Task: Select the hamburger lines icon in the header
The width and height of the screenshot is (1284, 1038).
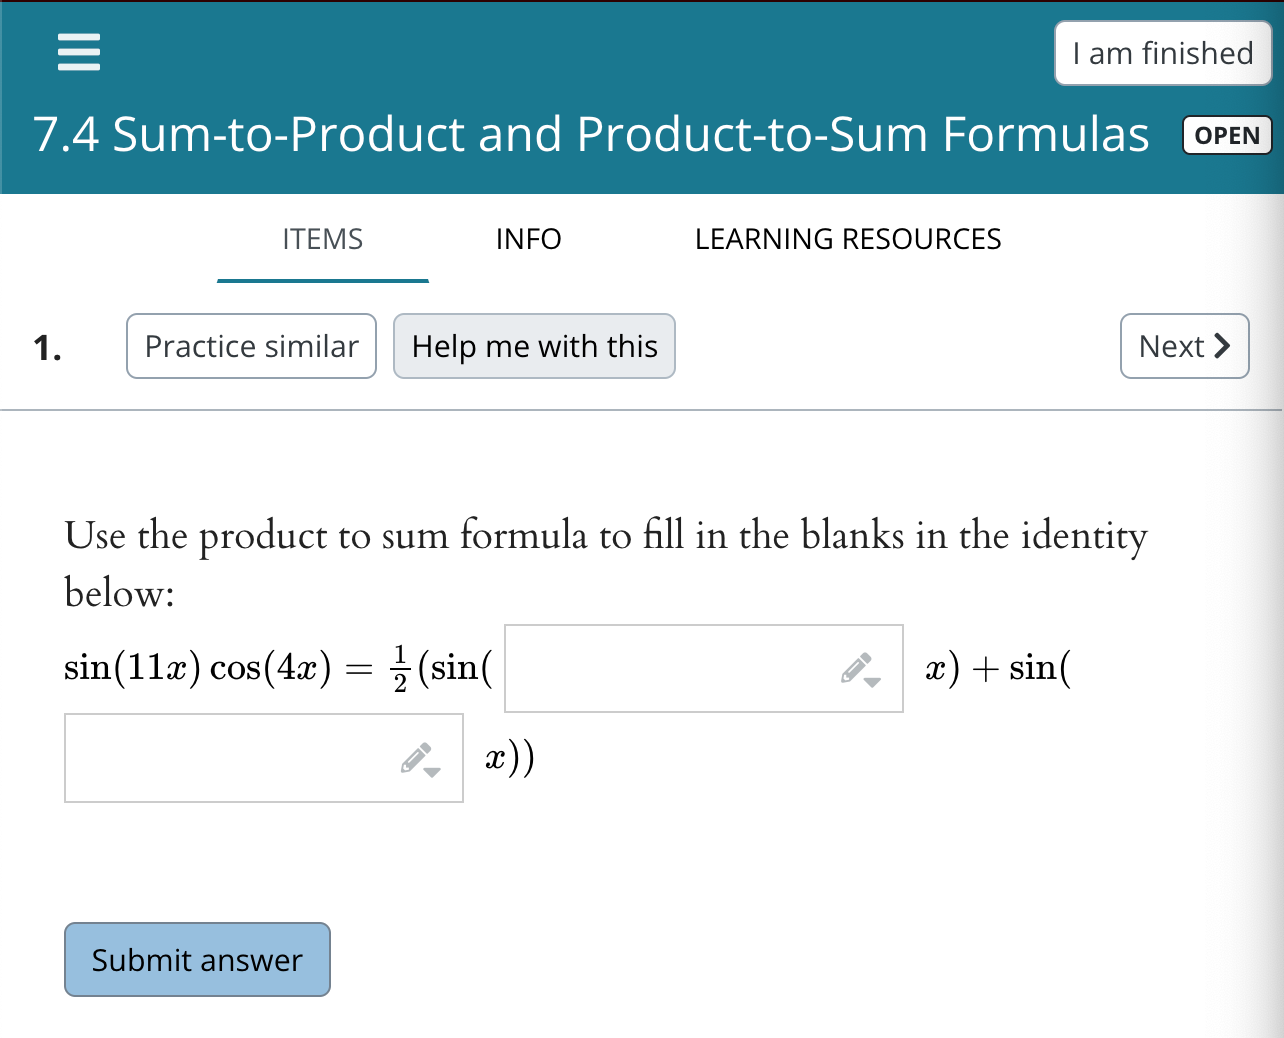Action: coord(79,52)
